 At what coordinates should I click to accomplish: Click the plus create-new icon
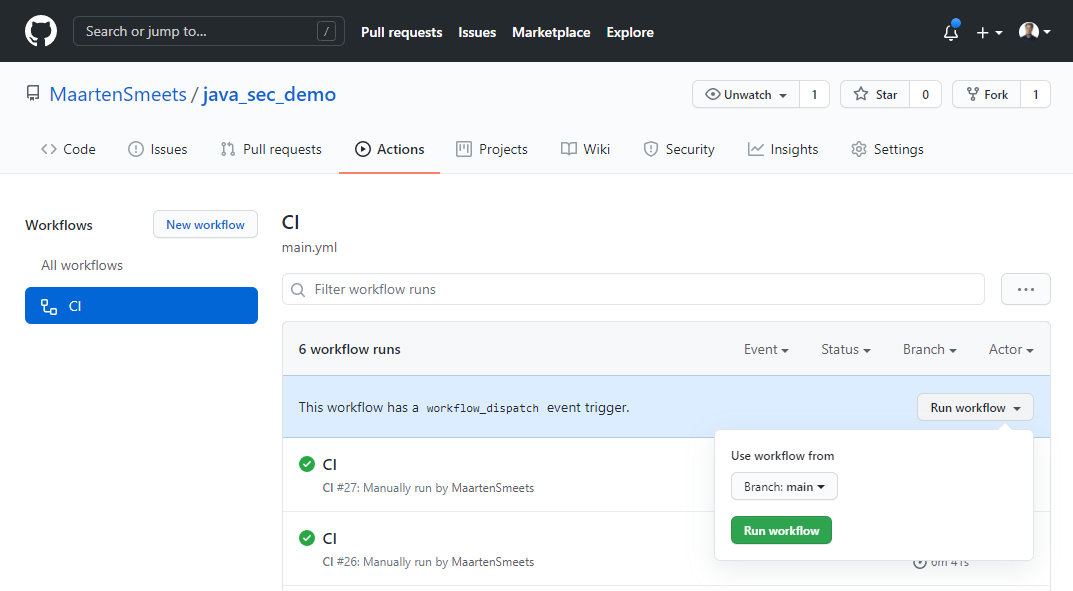click(988, 32)
